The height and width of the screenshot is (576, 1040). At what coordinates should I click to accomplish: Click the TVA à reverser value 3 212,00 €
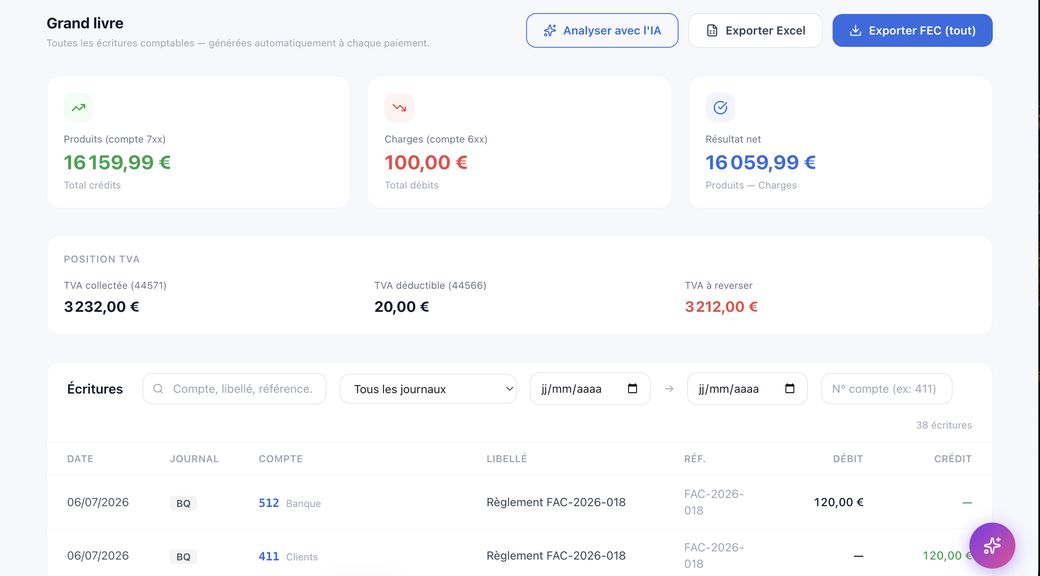pyautogui.click(x=721, y=307)
